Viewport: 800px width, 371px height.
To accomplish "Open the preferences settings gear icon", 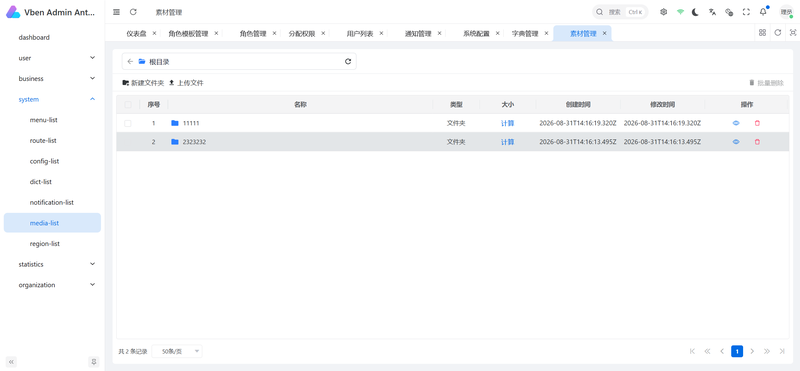I will (663, 12).
